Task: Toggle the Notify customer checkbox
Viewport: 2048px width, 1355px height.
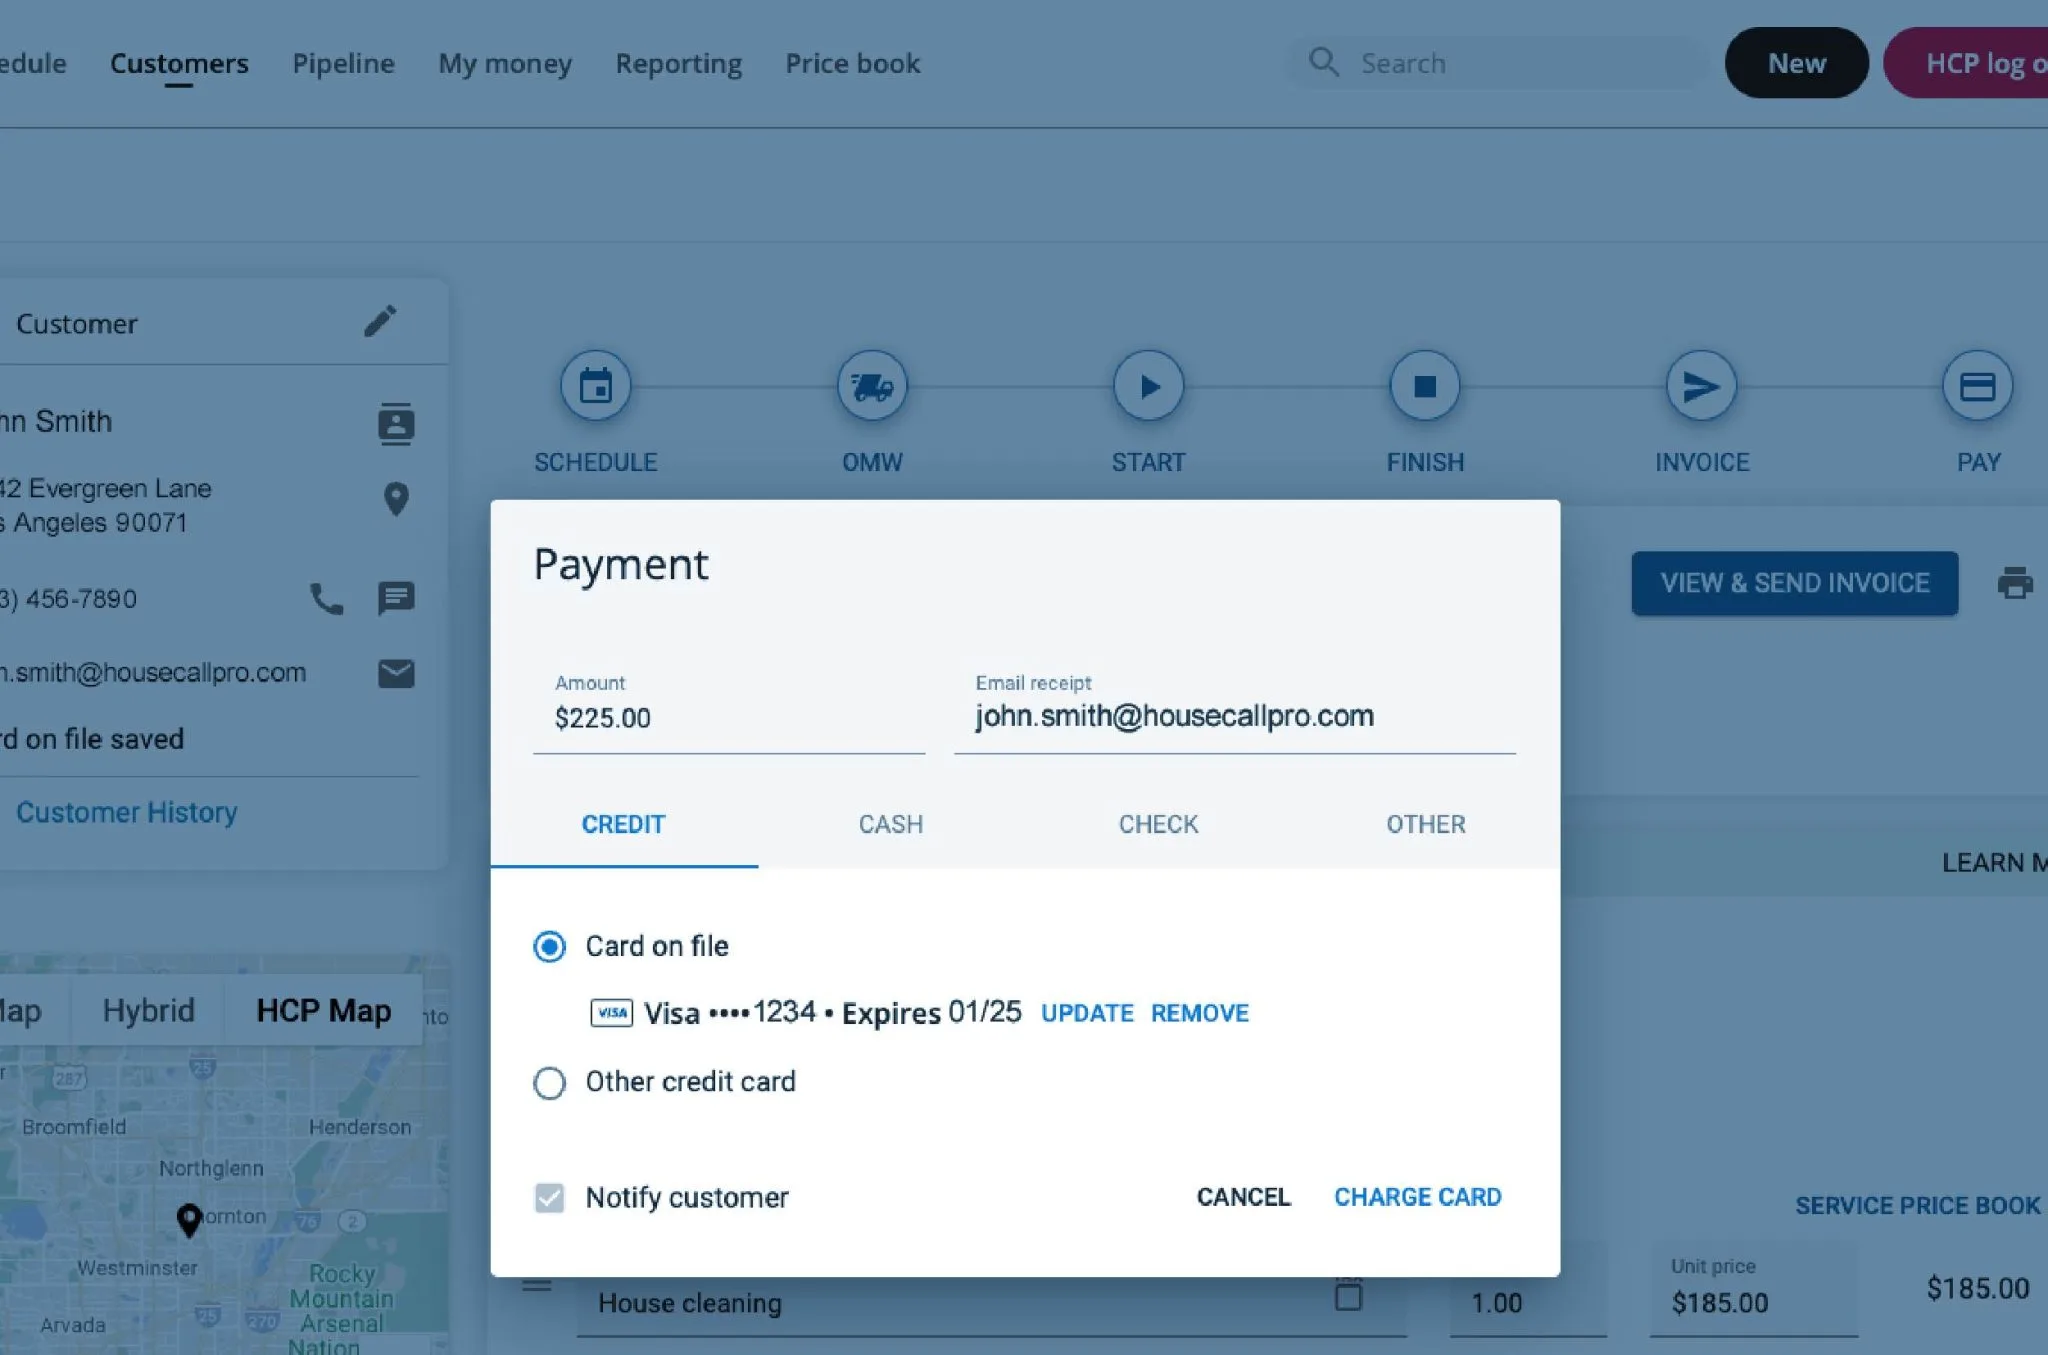Action: (x=549, y=1197)
